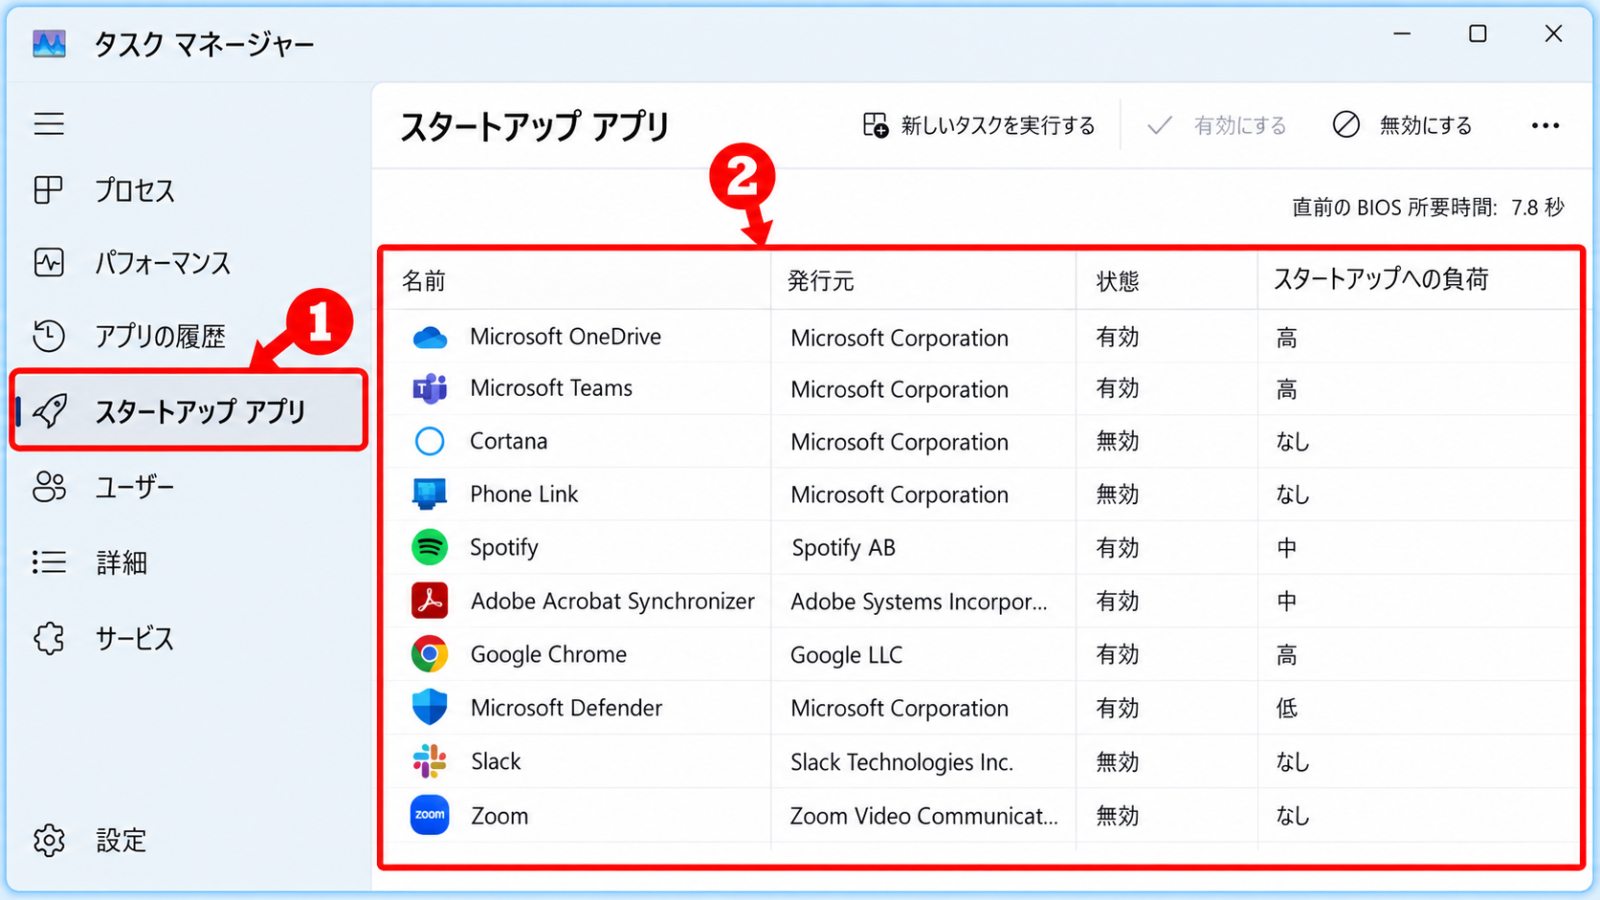Select the Spotify name text
Screen dimensions: 1600x900
[504, 547]
